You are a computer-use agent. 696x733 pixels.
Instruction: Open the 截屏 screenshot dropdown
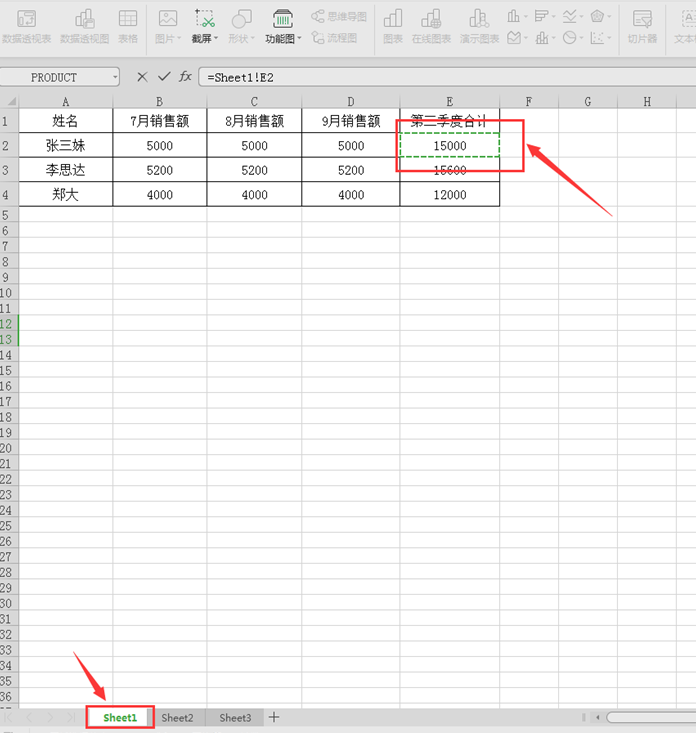pos(205,26)
